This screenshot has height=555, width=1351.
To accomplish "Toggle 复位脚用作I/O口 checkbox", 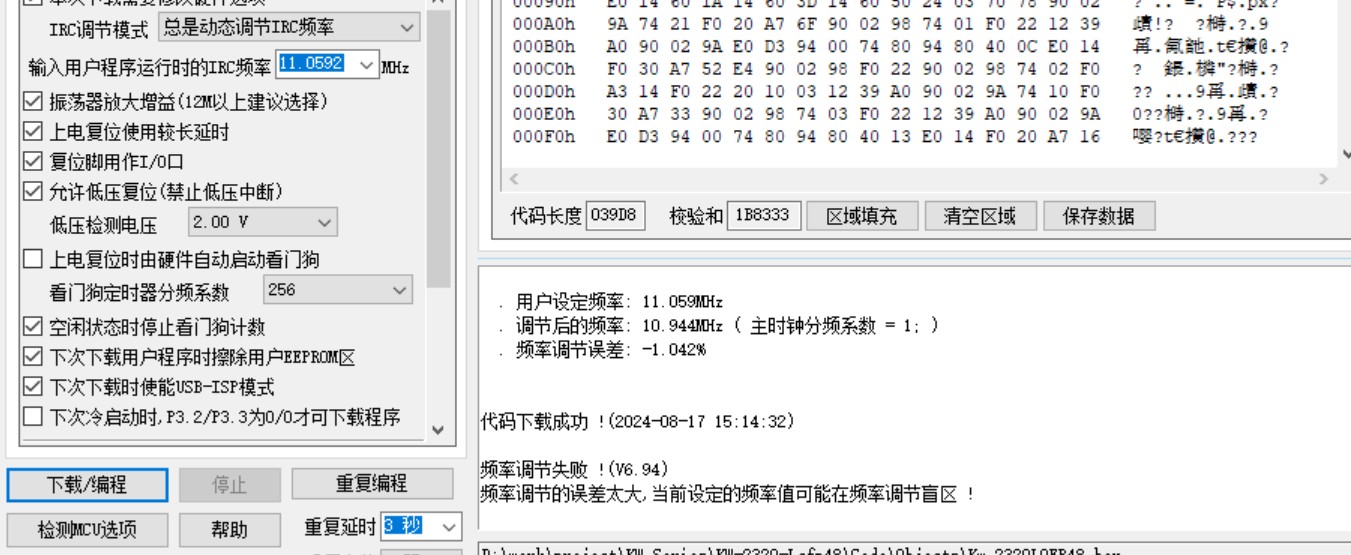I will coord(33,162).
